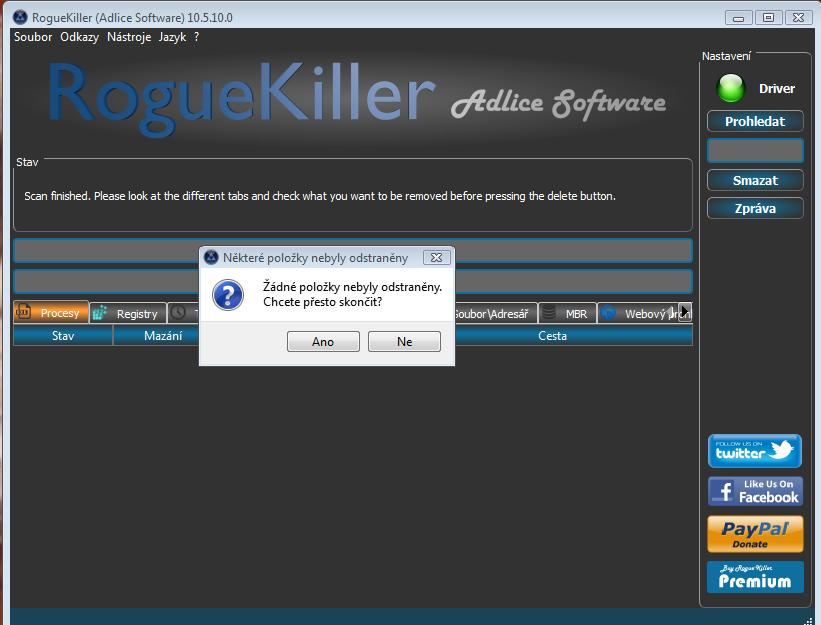Click the progress bar in the Nastavení panel
This screenshot has height=625, width=821.
755,151
